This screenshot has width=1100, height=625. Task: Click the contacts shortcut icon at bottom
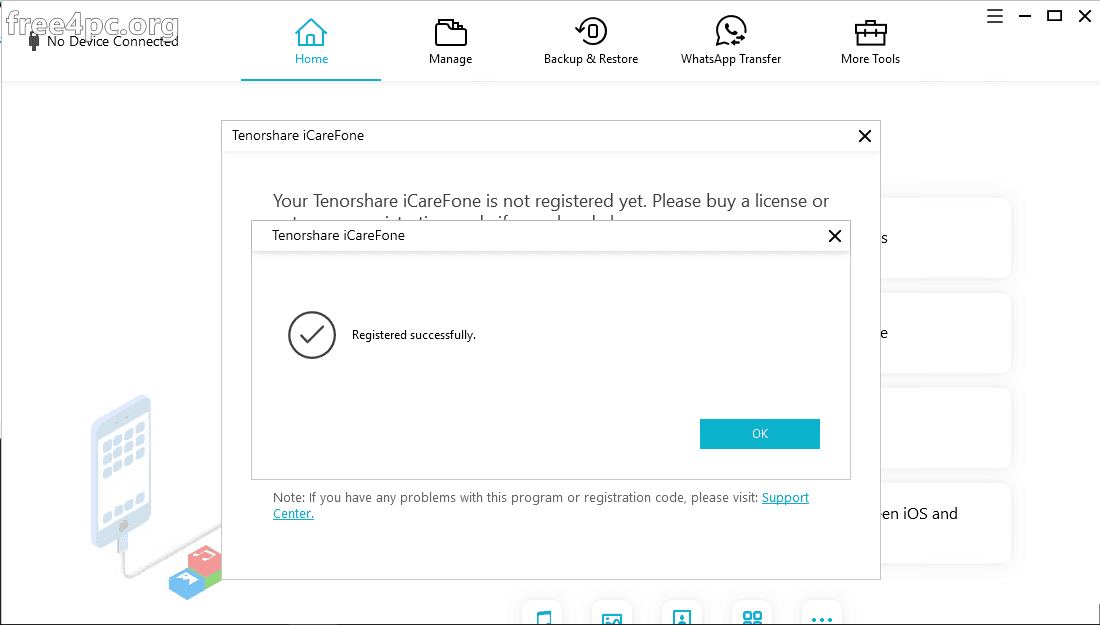(x=682, y=617)
